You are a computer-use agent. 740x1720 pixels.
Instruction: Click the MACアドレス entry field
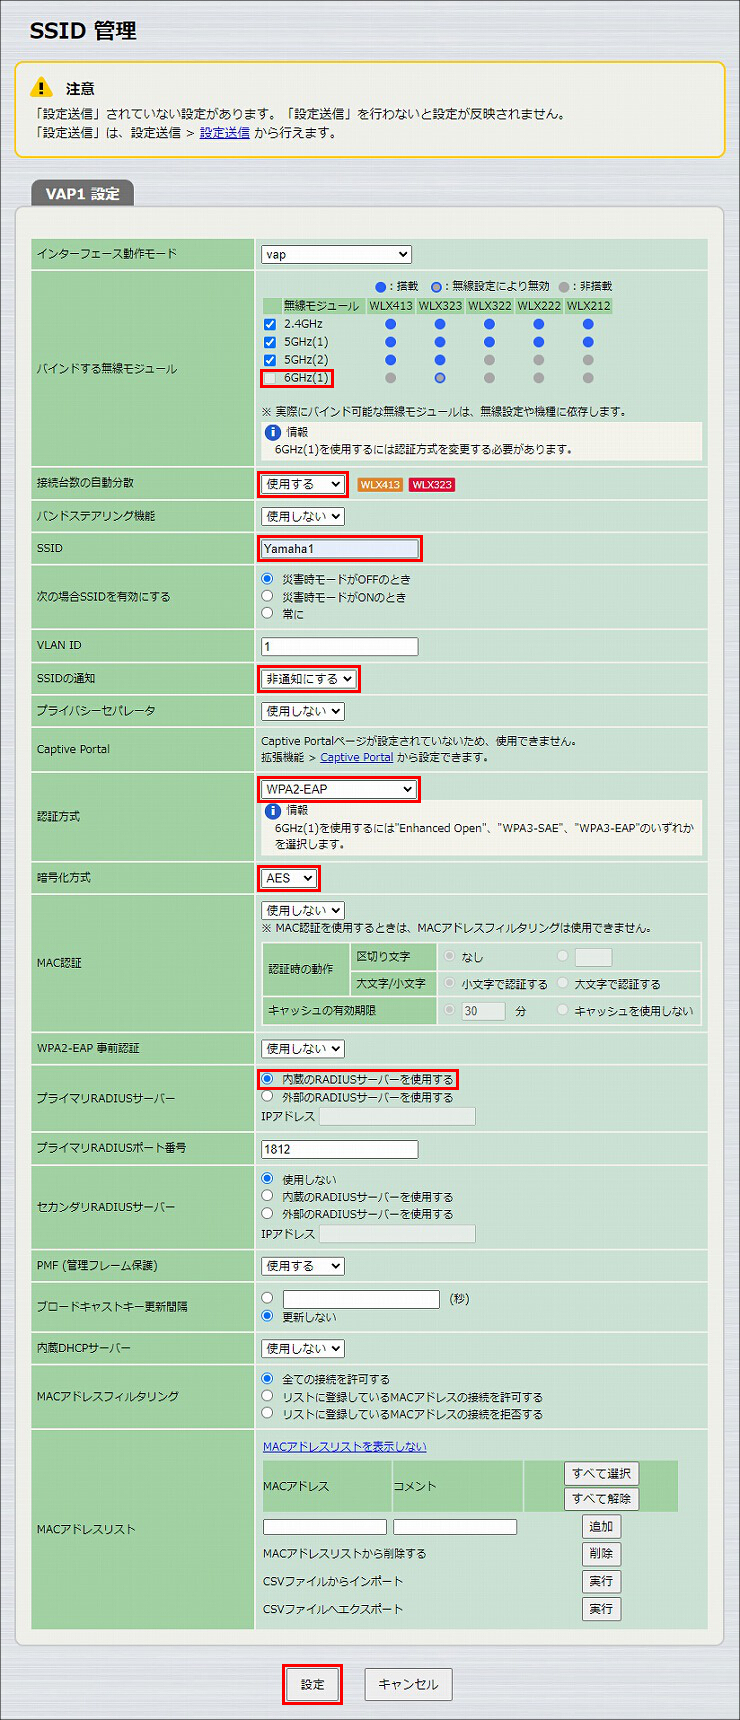click(325, 1527)
